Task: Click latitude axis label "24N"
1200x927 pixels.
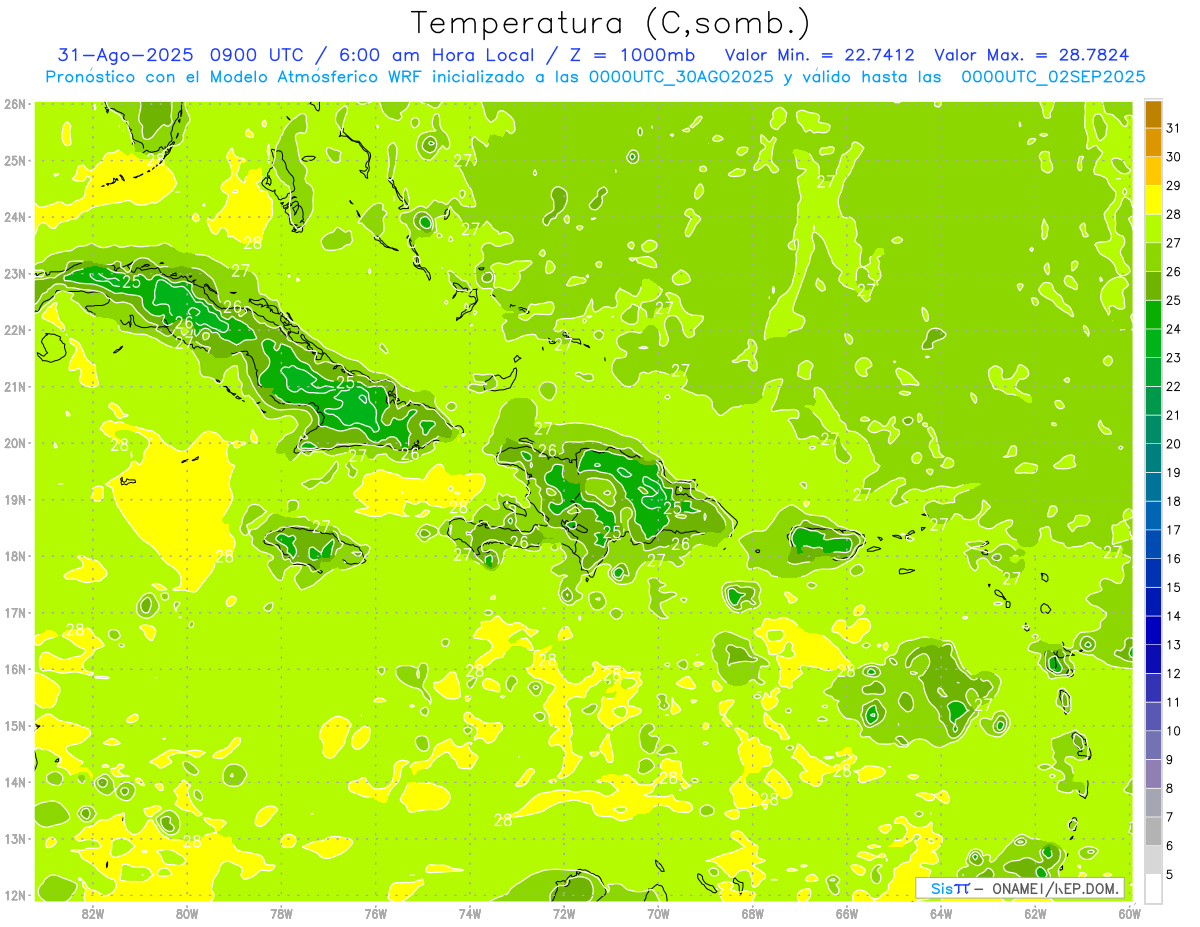Action: [15, 217]
